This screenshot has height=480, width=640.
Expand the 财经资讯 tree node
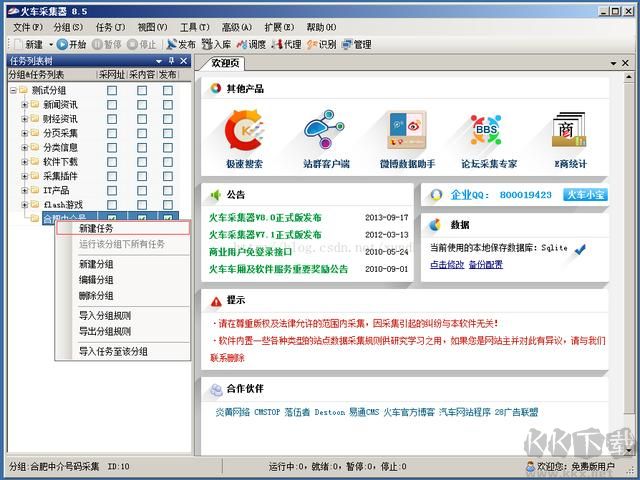click(24, 119)
